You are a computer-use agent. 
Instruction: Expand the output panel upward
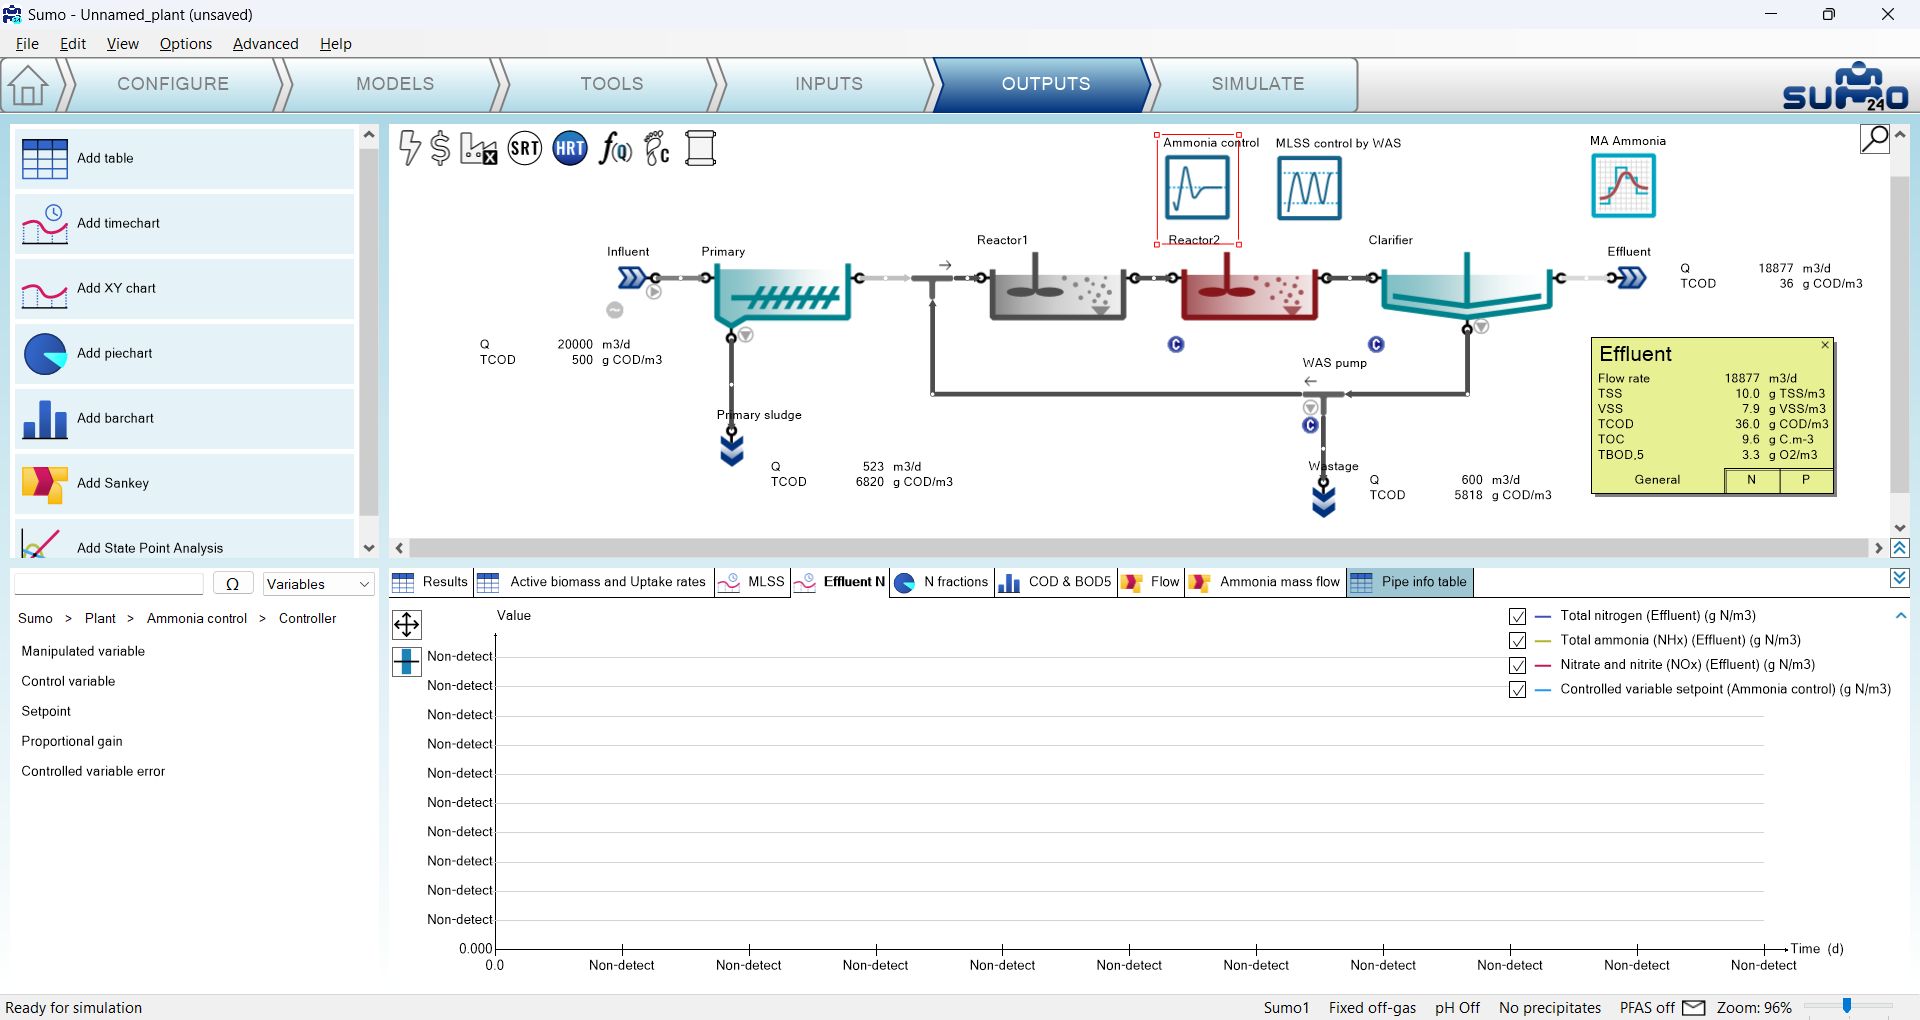click(1900, 548)
